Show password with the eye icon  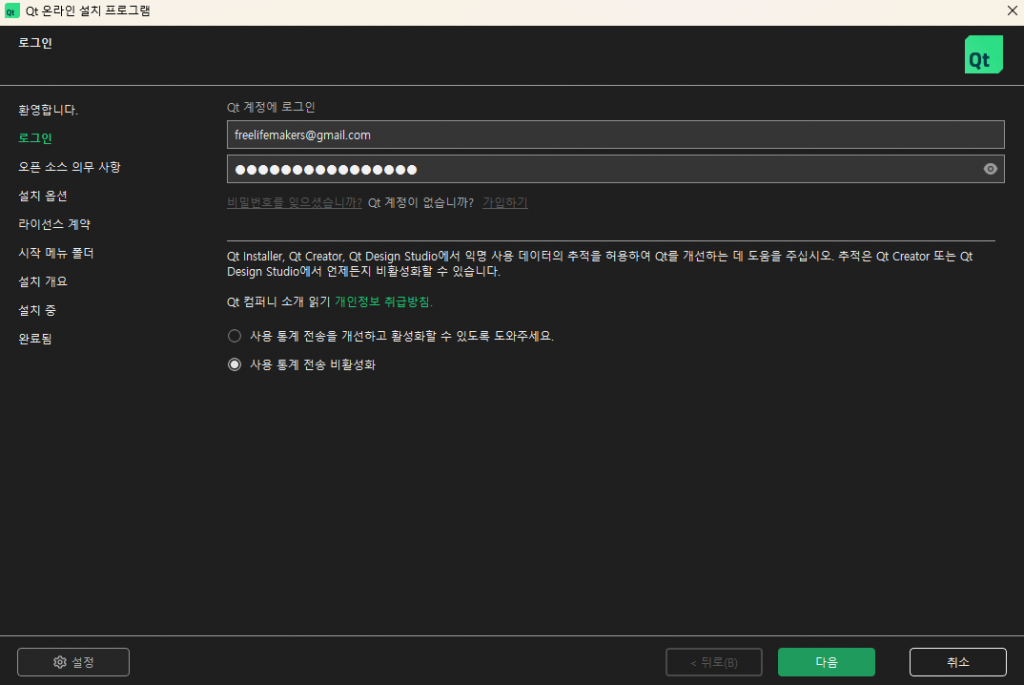990,169
